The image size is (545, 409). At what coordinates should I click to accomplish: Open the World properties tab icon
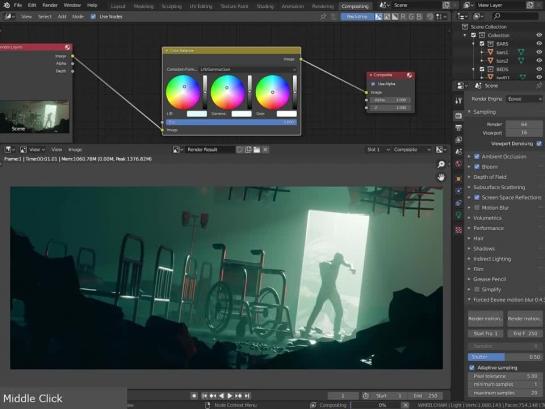pyautogui.click(x=459, y=164)
